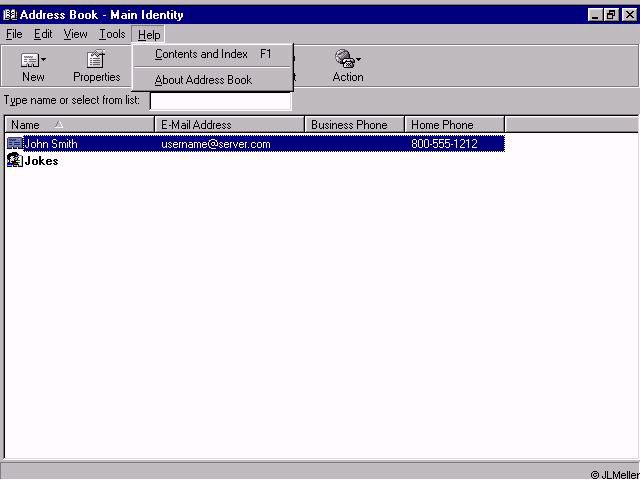Open the Edit menu
This screenshot has width=640, height=480.
[x=43, y=34]
